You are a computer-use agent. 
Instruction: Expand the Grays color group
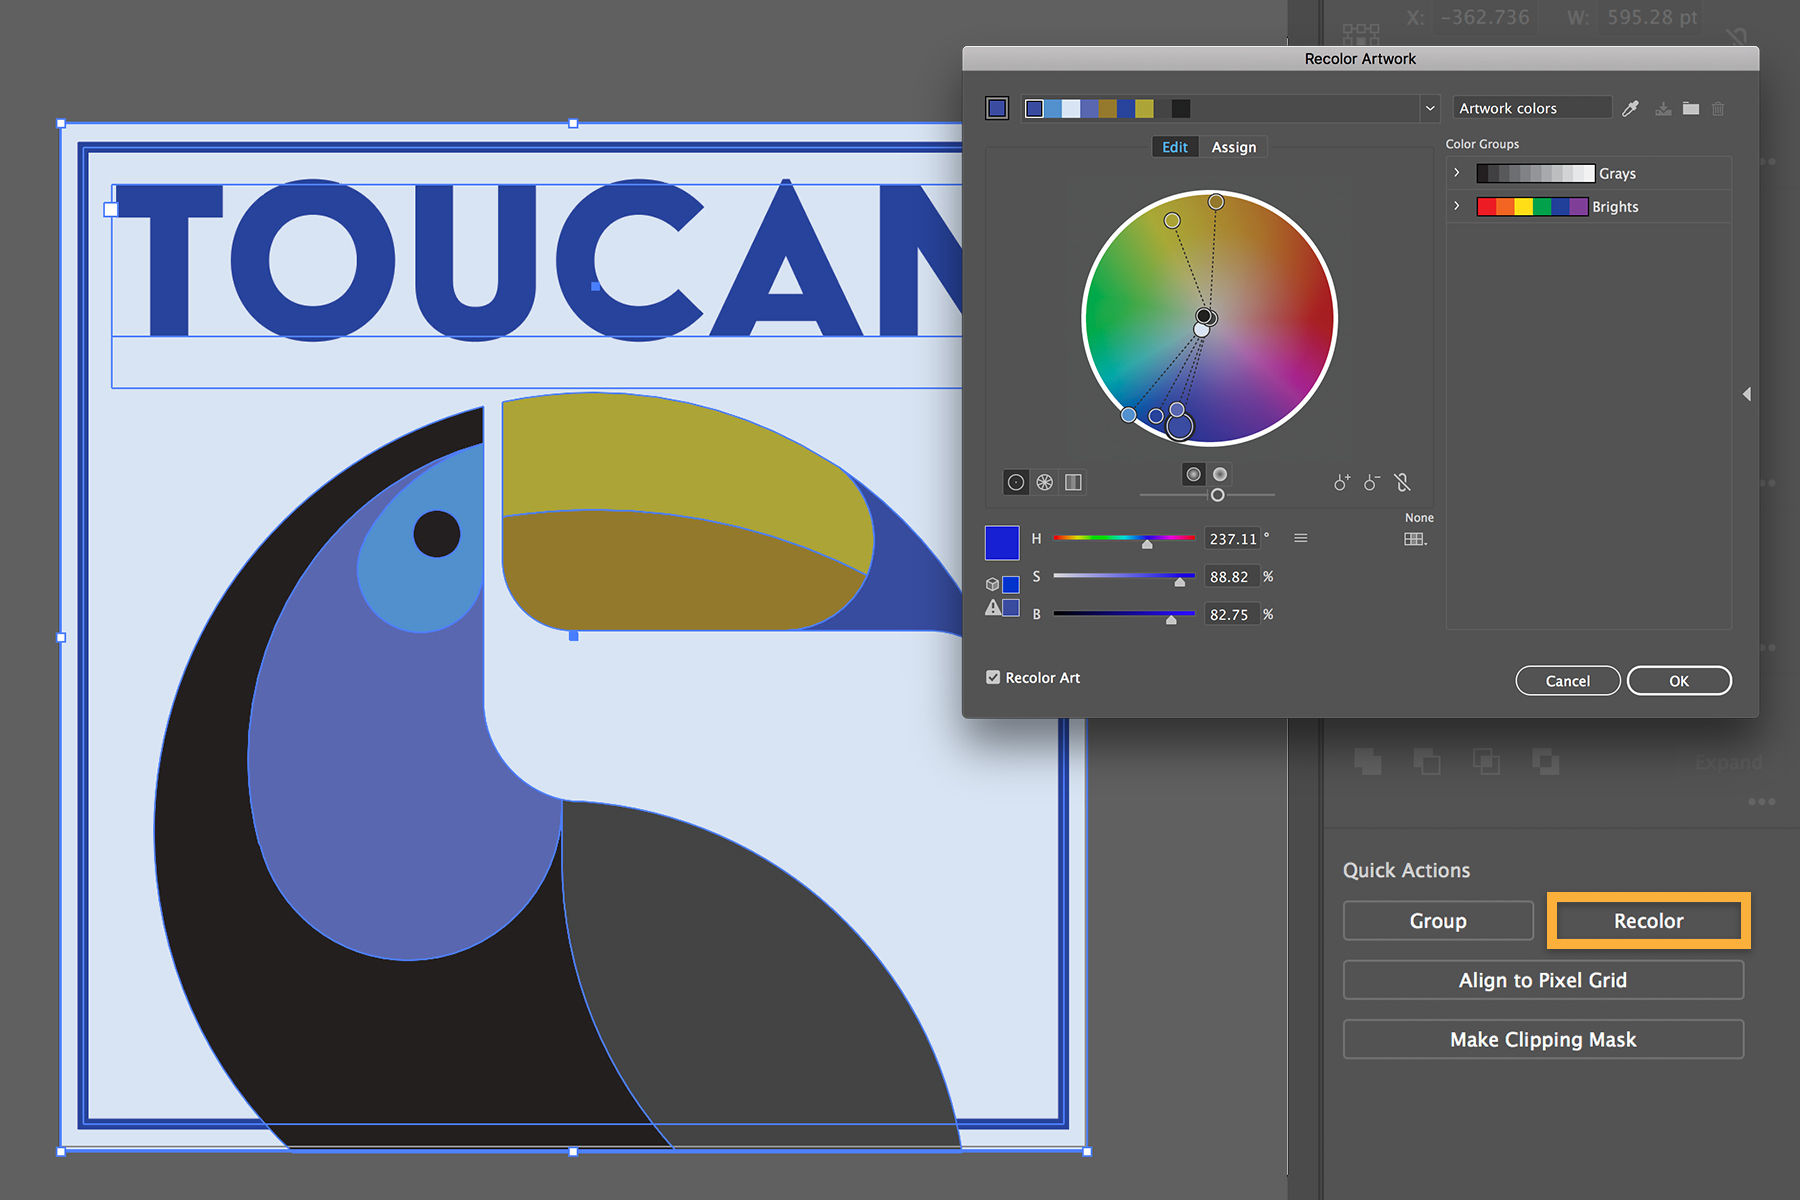[1456, 172]
